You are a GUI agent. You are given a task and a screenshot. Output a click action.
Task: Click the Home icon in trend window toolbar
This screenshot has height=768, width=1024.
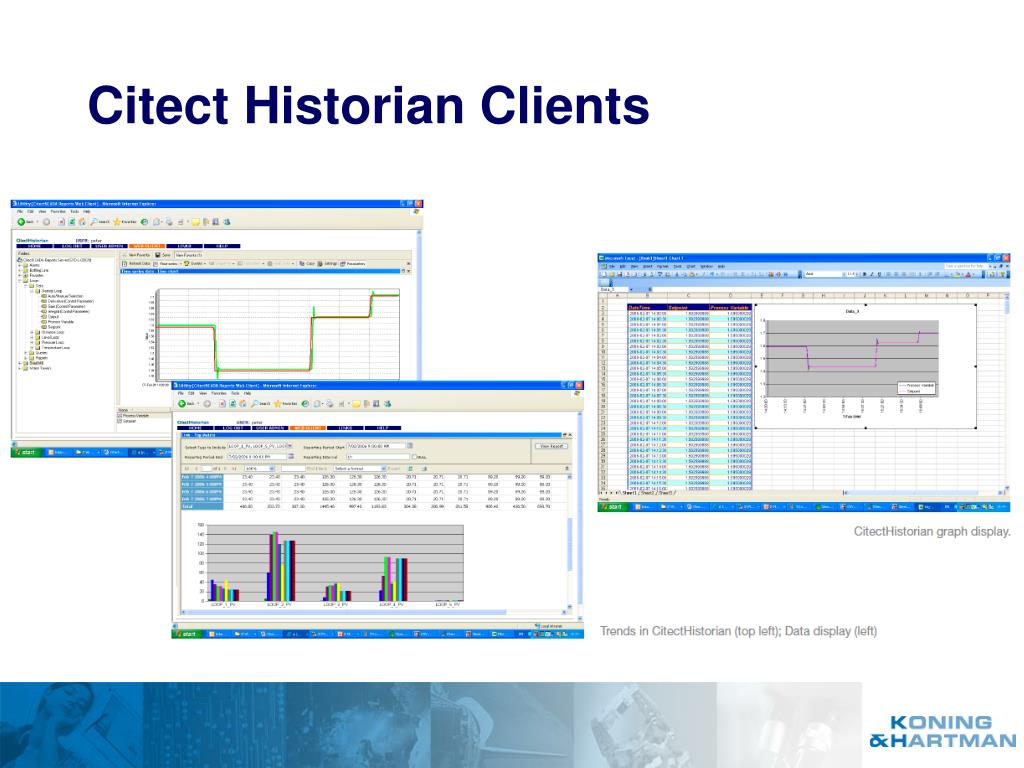pyautogui.click(x=82, y=222)
